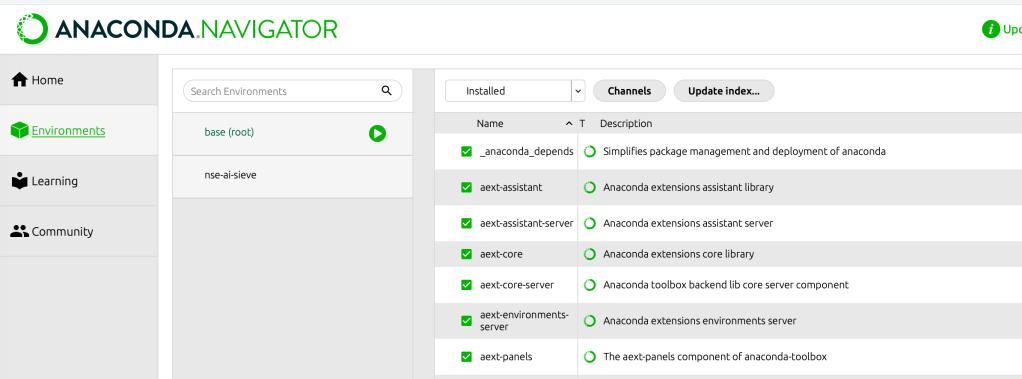The height and width of the screenshot is (379, 1022).
Task: Open the Environments tab
Action: 79,130
